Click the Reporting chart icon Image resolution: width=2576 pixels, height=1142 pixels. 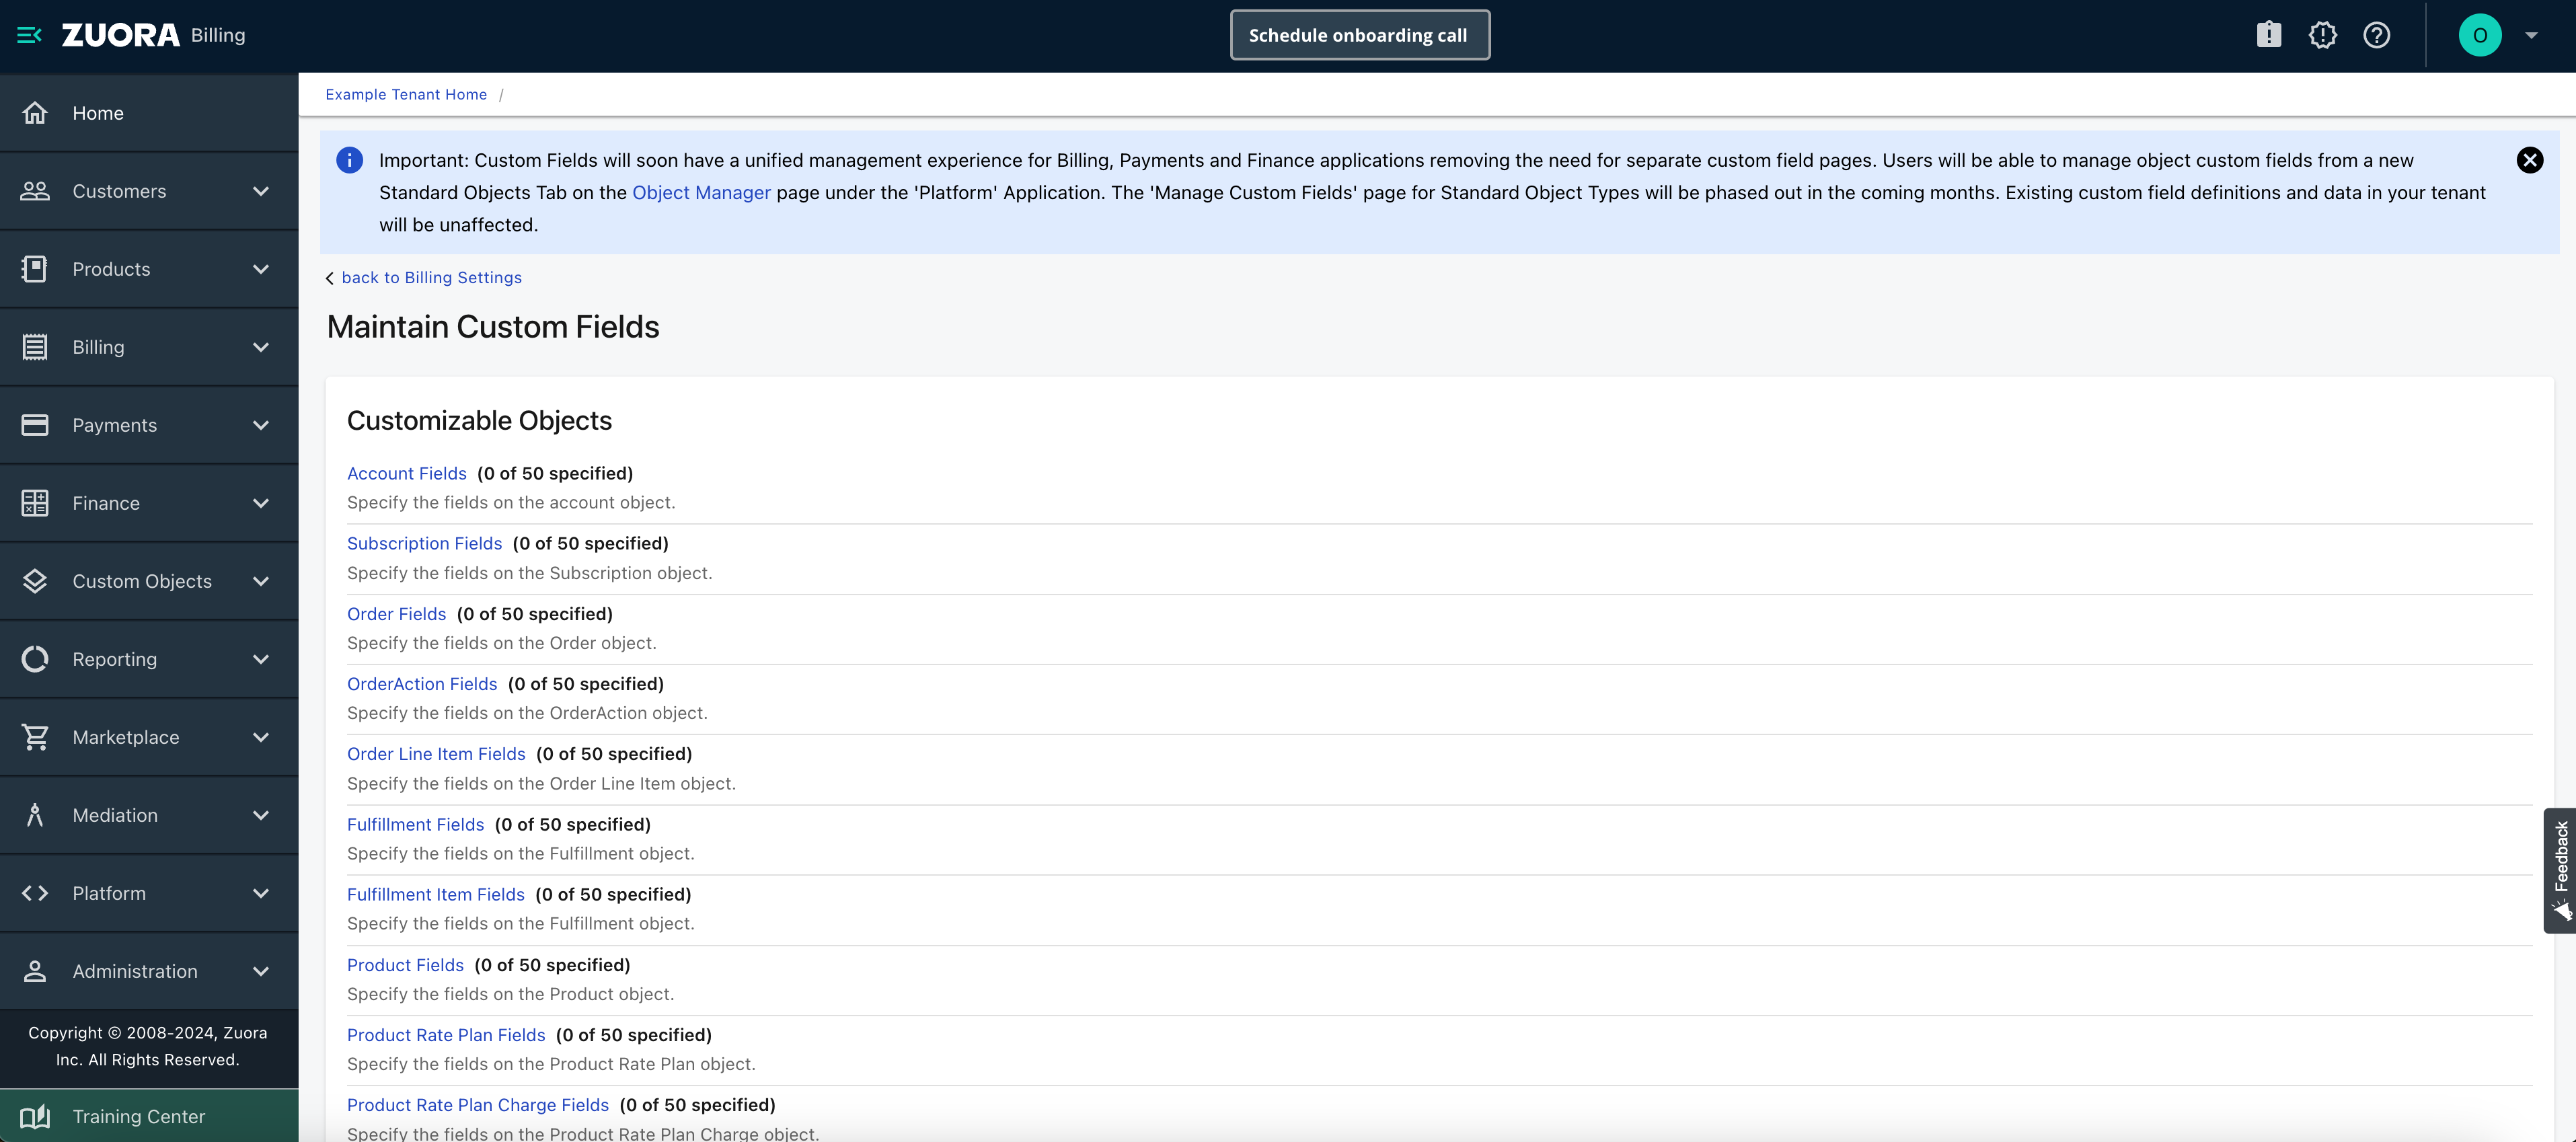[35, 659]
